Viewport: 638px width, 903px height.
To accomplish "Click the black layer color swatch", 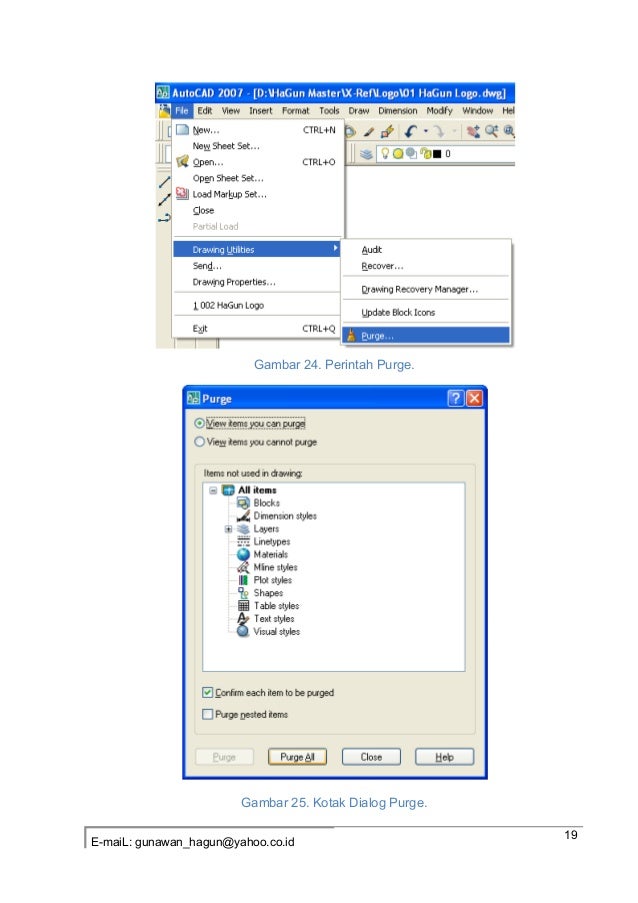I will tap(437, 154).
